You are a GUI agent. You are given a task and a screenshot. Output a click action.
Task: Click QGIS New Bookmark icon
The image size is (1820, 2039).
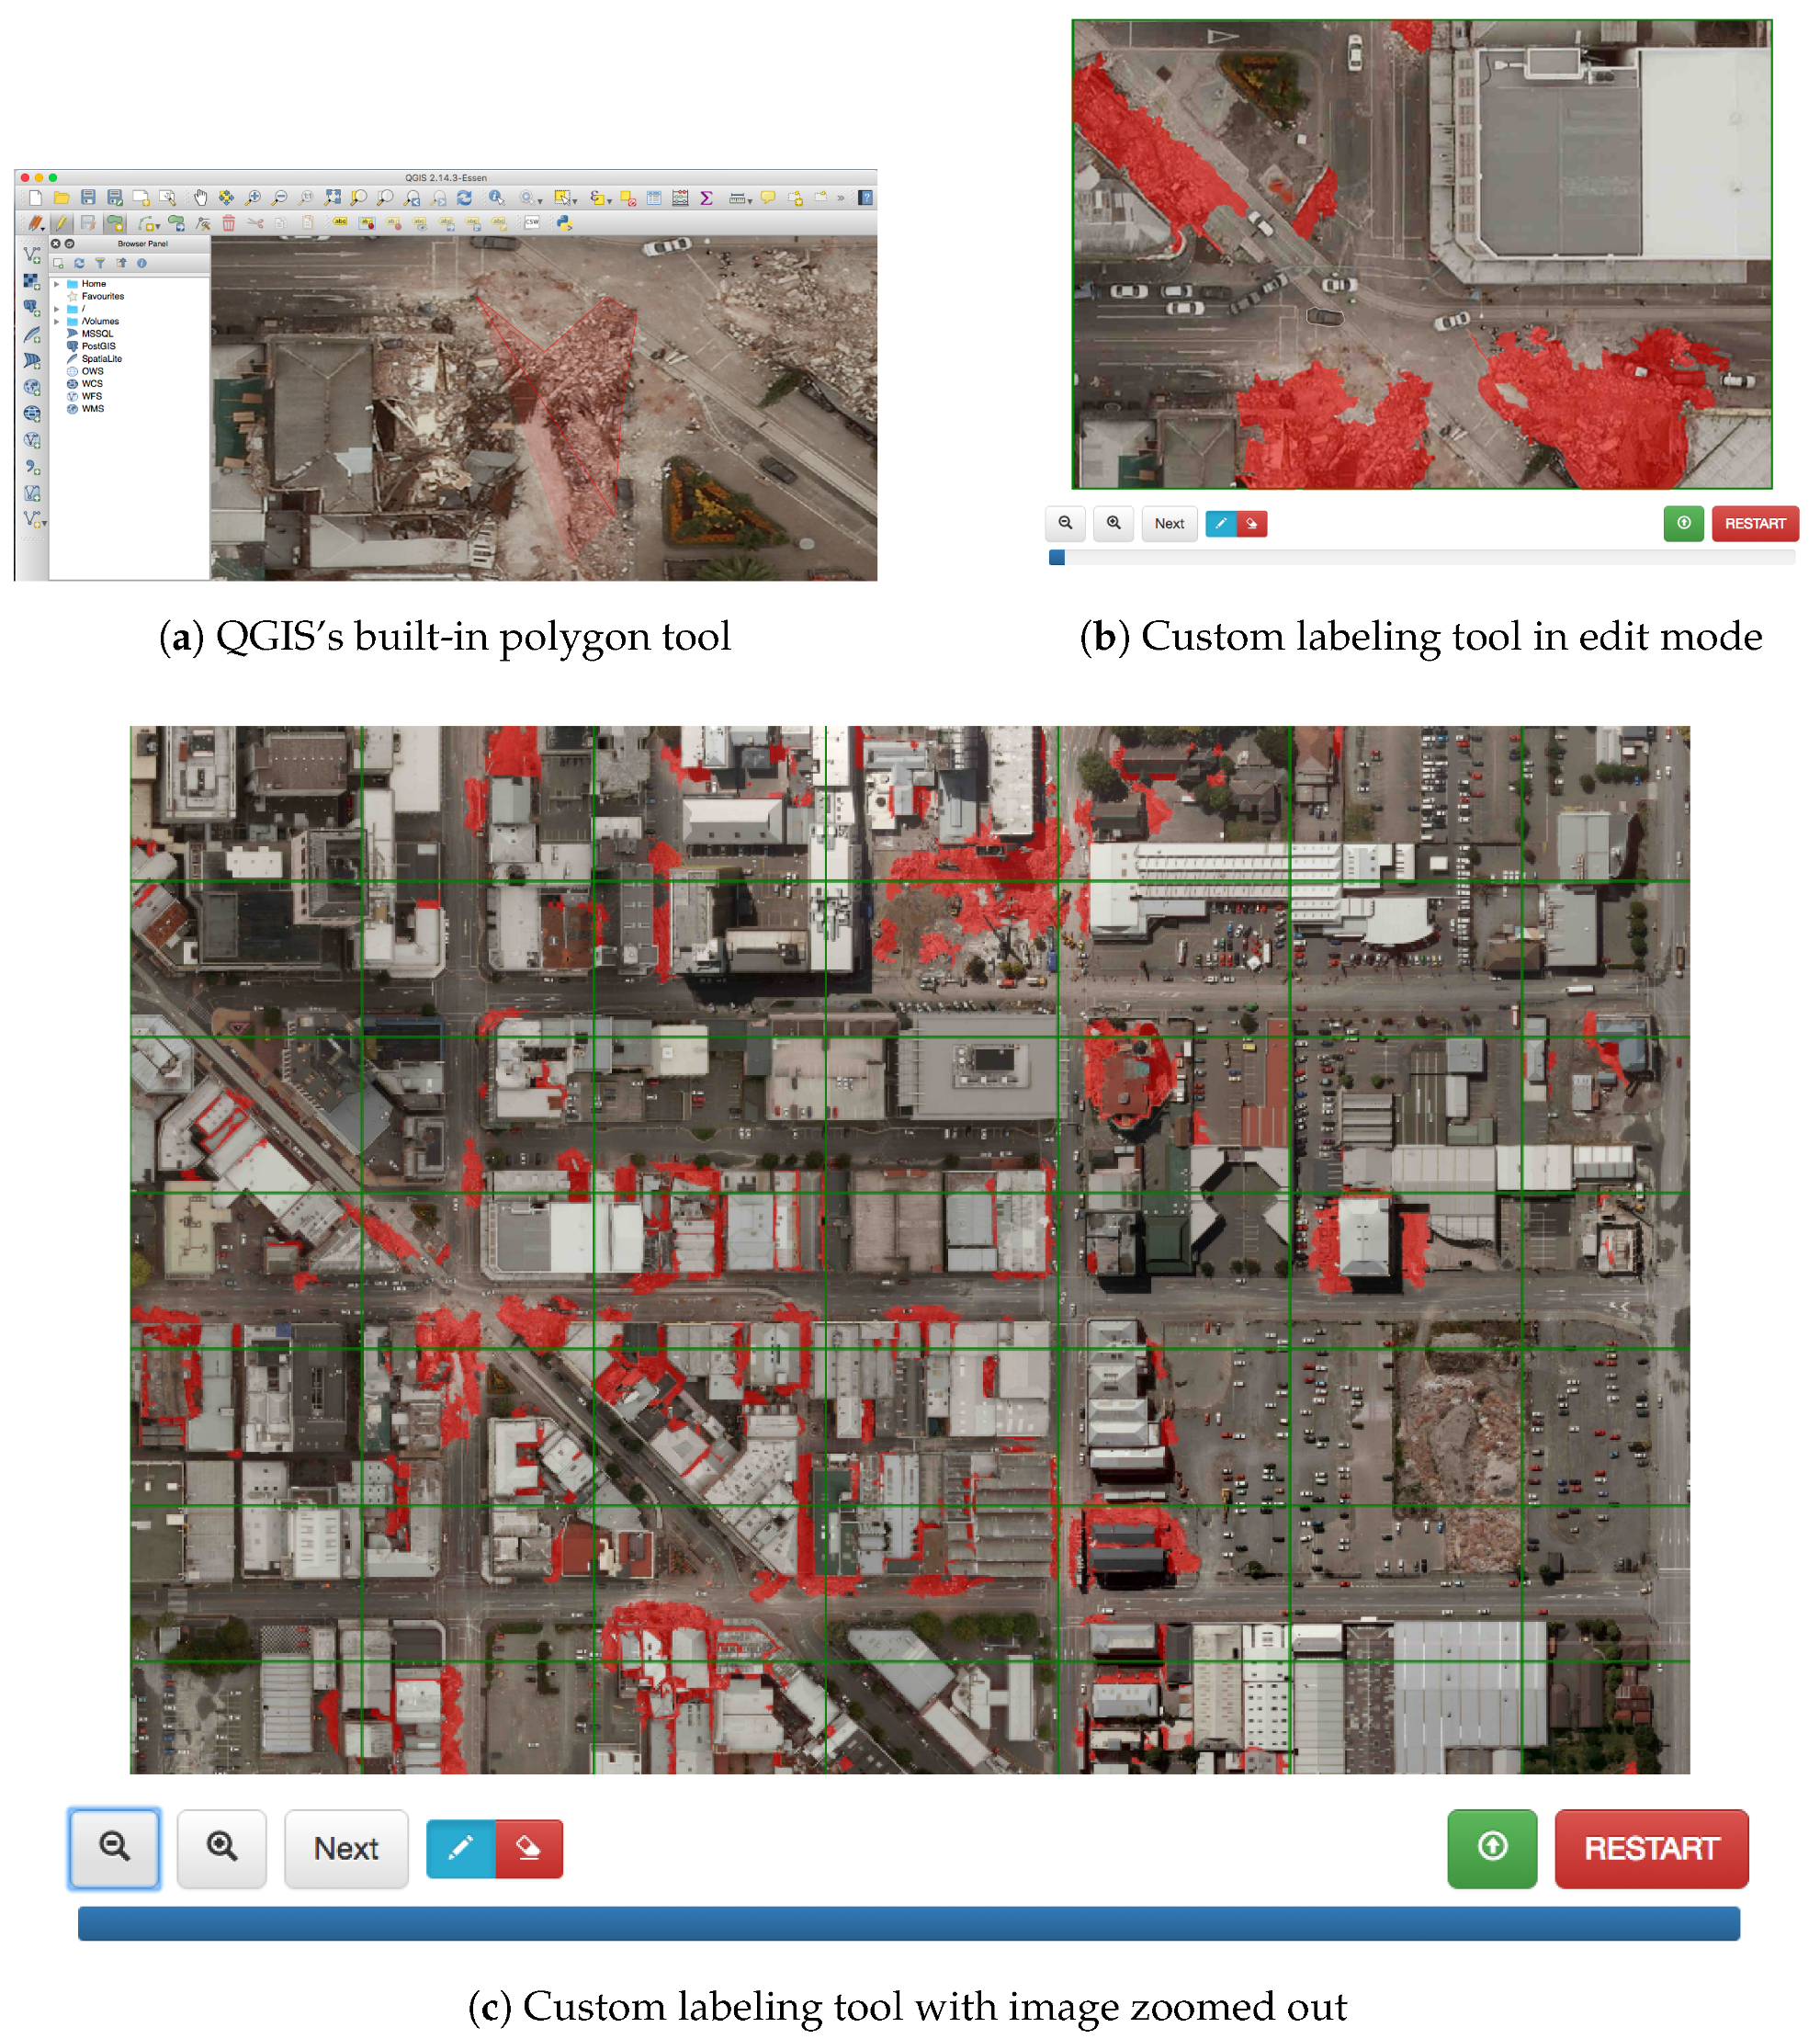point(796,198)
